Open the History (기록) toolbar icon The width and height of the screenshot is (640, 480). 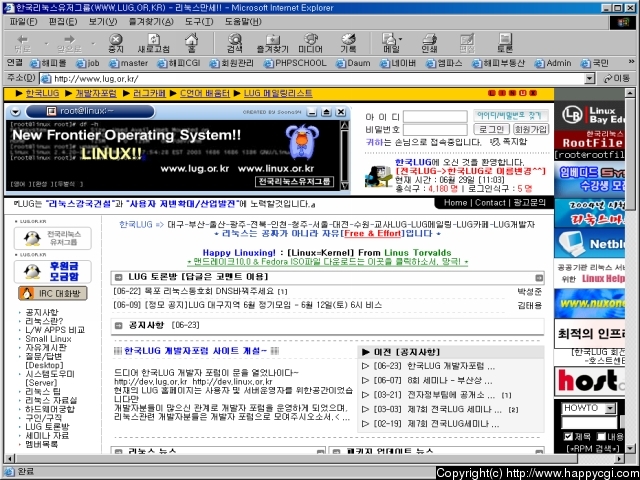pos(348,39)
